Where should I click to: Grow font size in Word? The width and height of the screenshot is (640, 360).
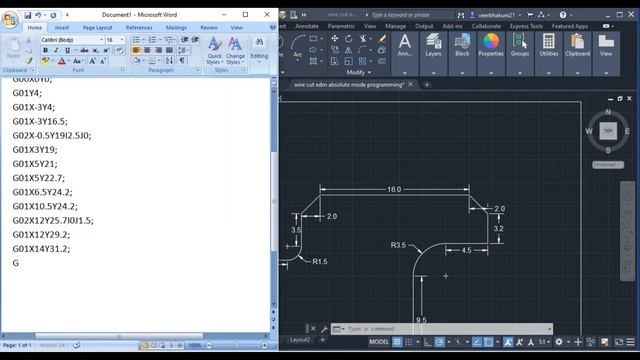(93, 61)
